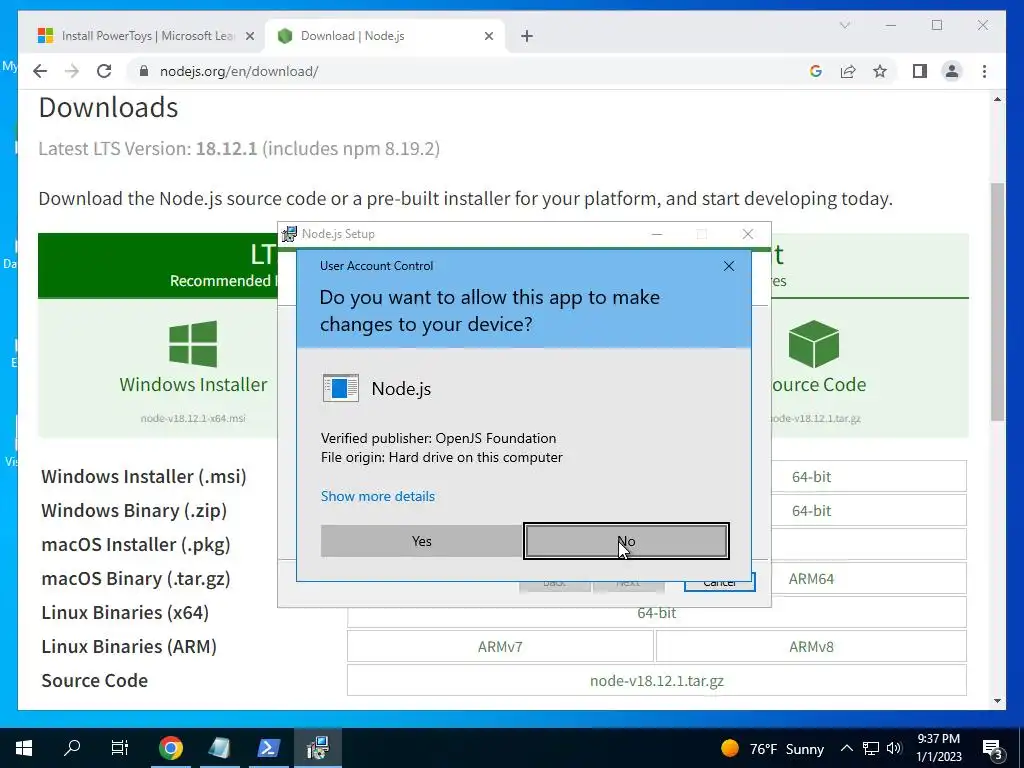Open volume control tray icon

point(894,748)
